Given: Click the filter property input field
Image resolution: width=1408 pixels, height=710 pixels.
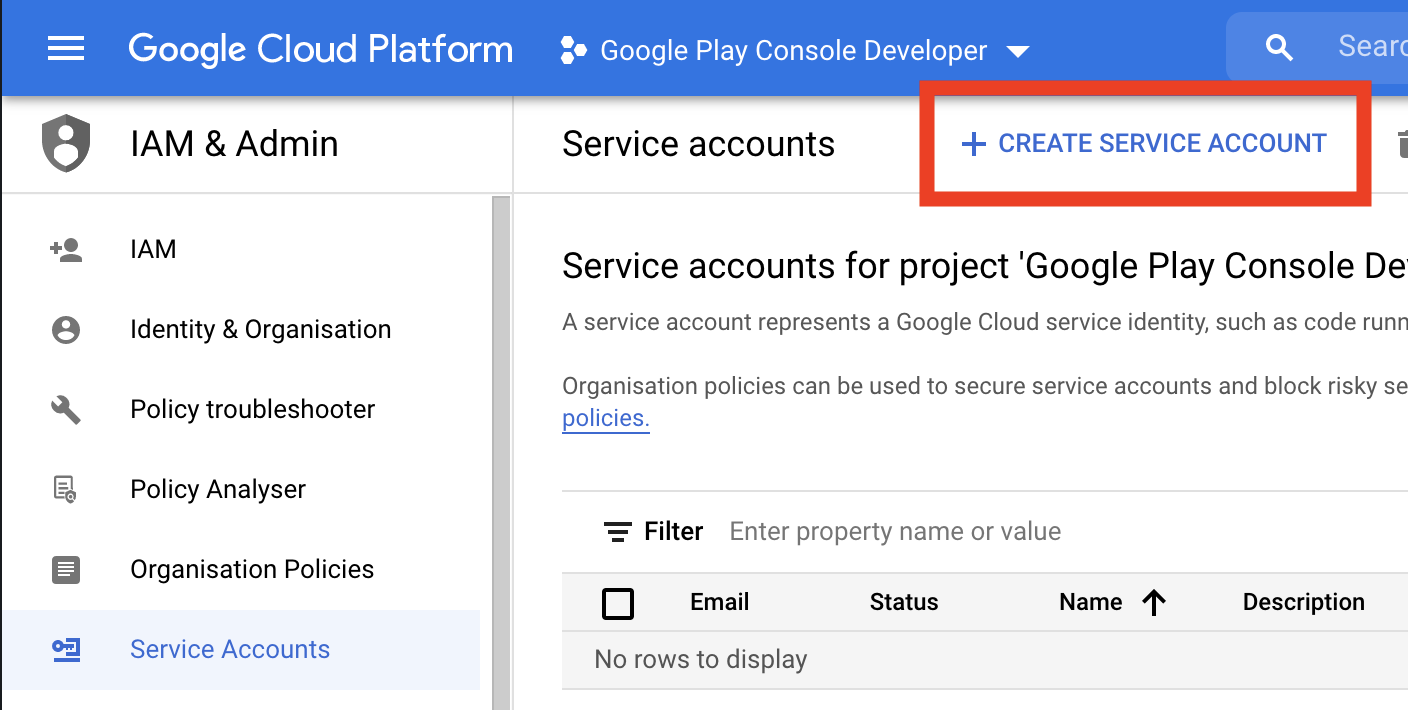Looking at the screenshot, I should coord(894,531).
